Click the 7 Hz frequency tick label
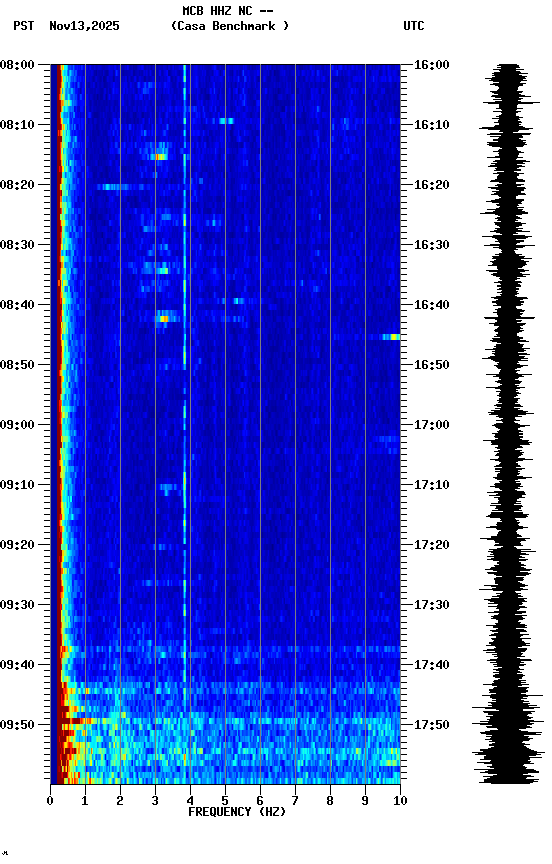Screen dimensions: 552x864 pyautogui.click(x=295, y=801)
